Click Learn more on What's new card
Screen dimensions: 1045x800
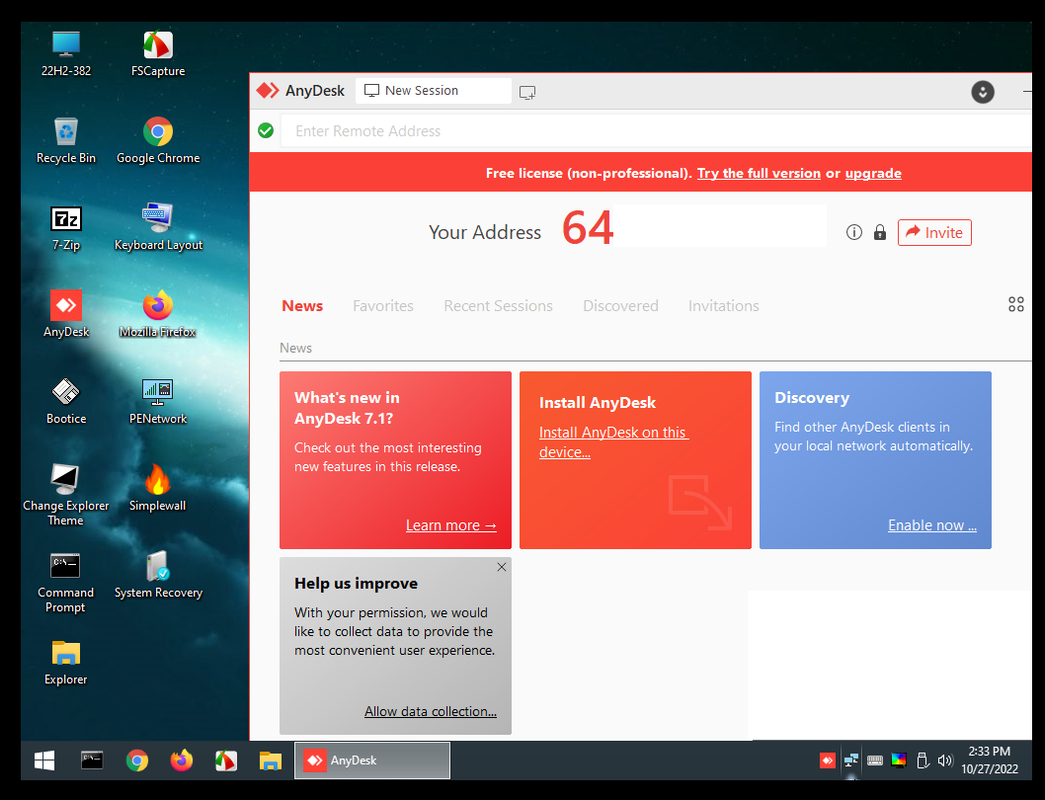point(451,525)
